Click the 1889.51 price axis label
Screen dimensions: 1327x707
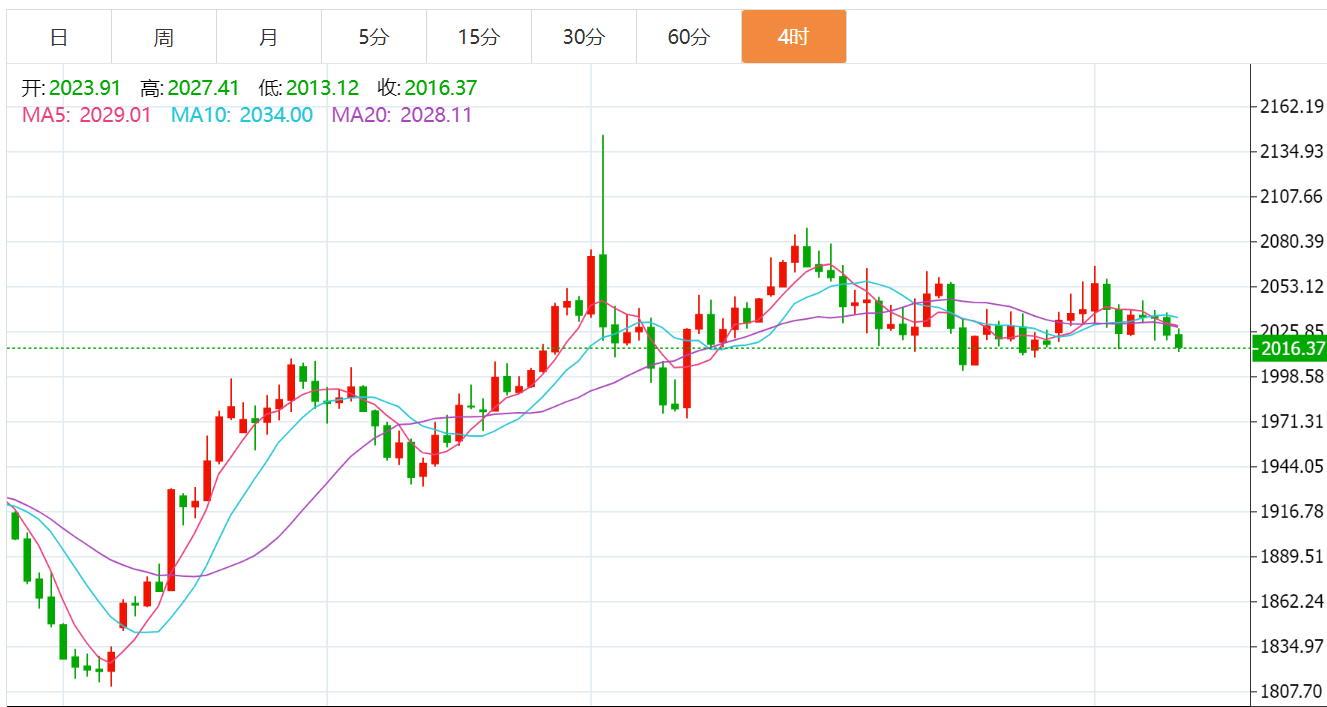tap(1292, 557)
